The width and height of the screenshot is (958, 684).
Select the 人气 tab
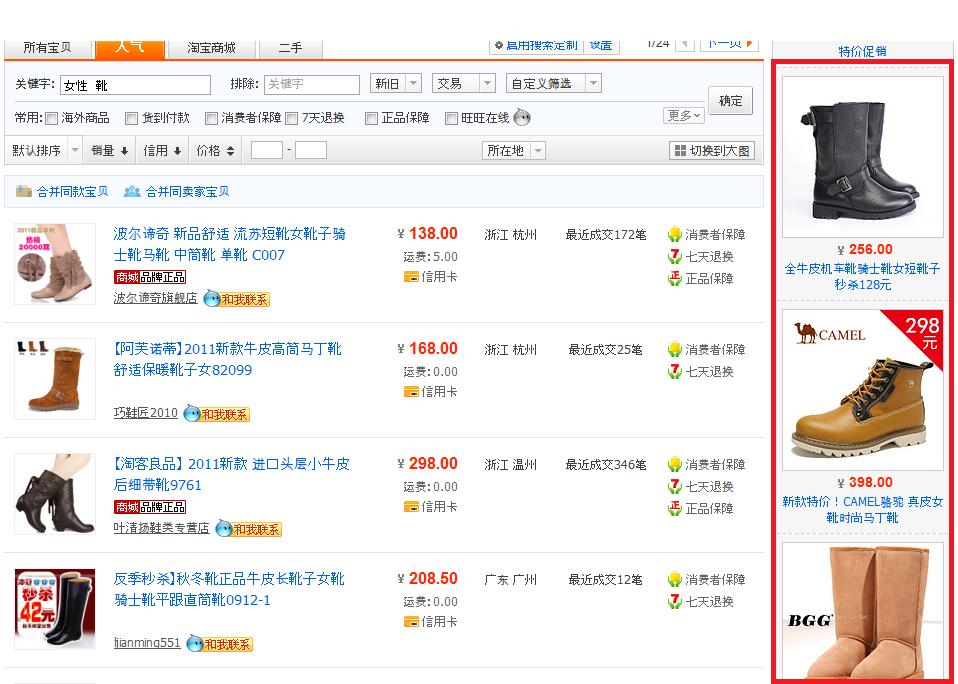(130, 48)
